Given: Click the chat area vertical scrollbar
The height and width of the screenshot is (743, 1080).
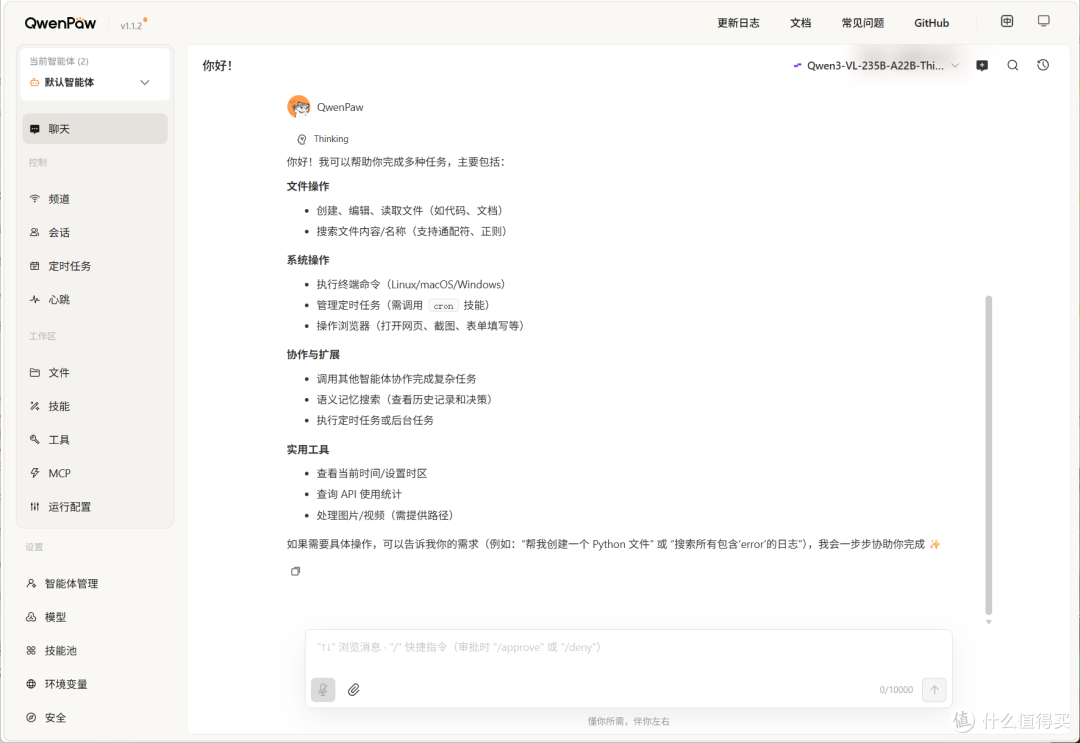Looking at the screenshot, I should [988, 454].
